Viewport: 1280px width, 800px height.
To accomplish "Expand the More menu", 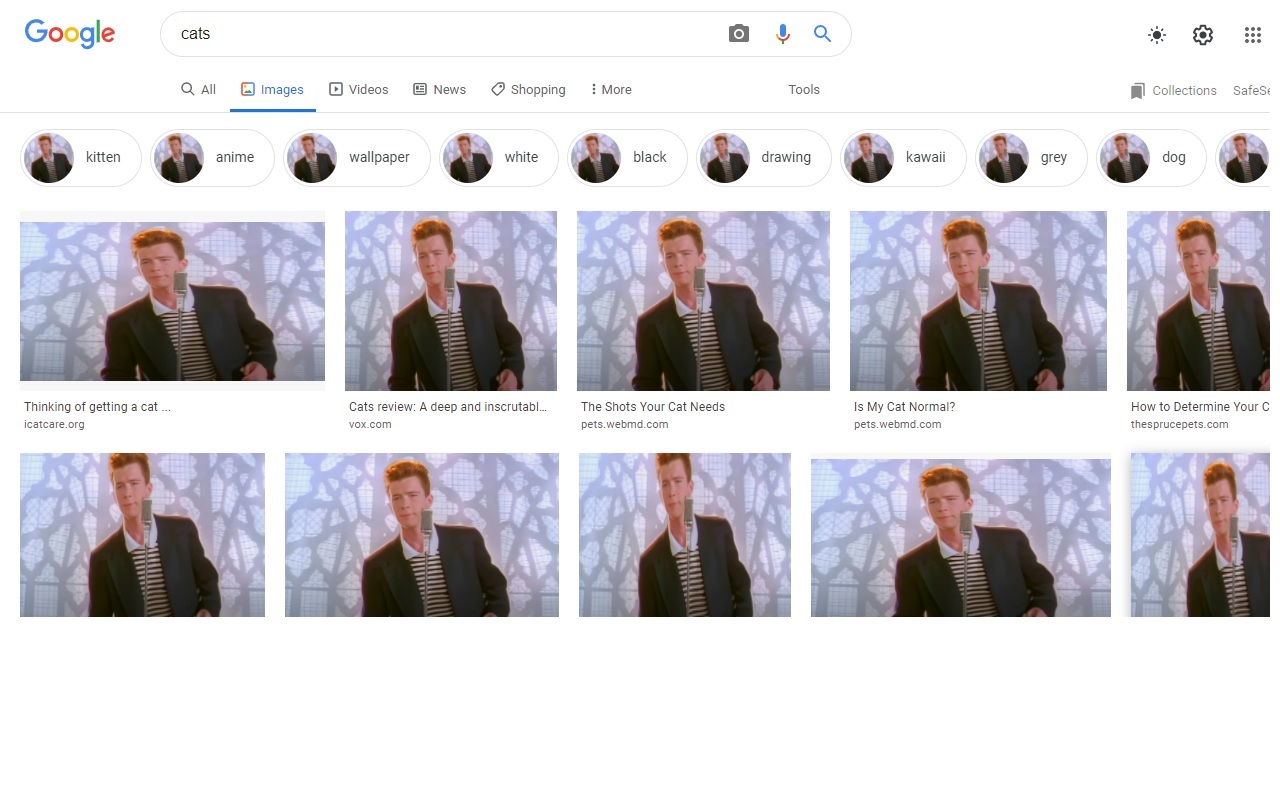I will pos(611,90).
